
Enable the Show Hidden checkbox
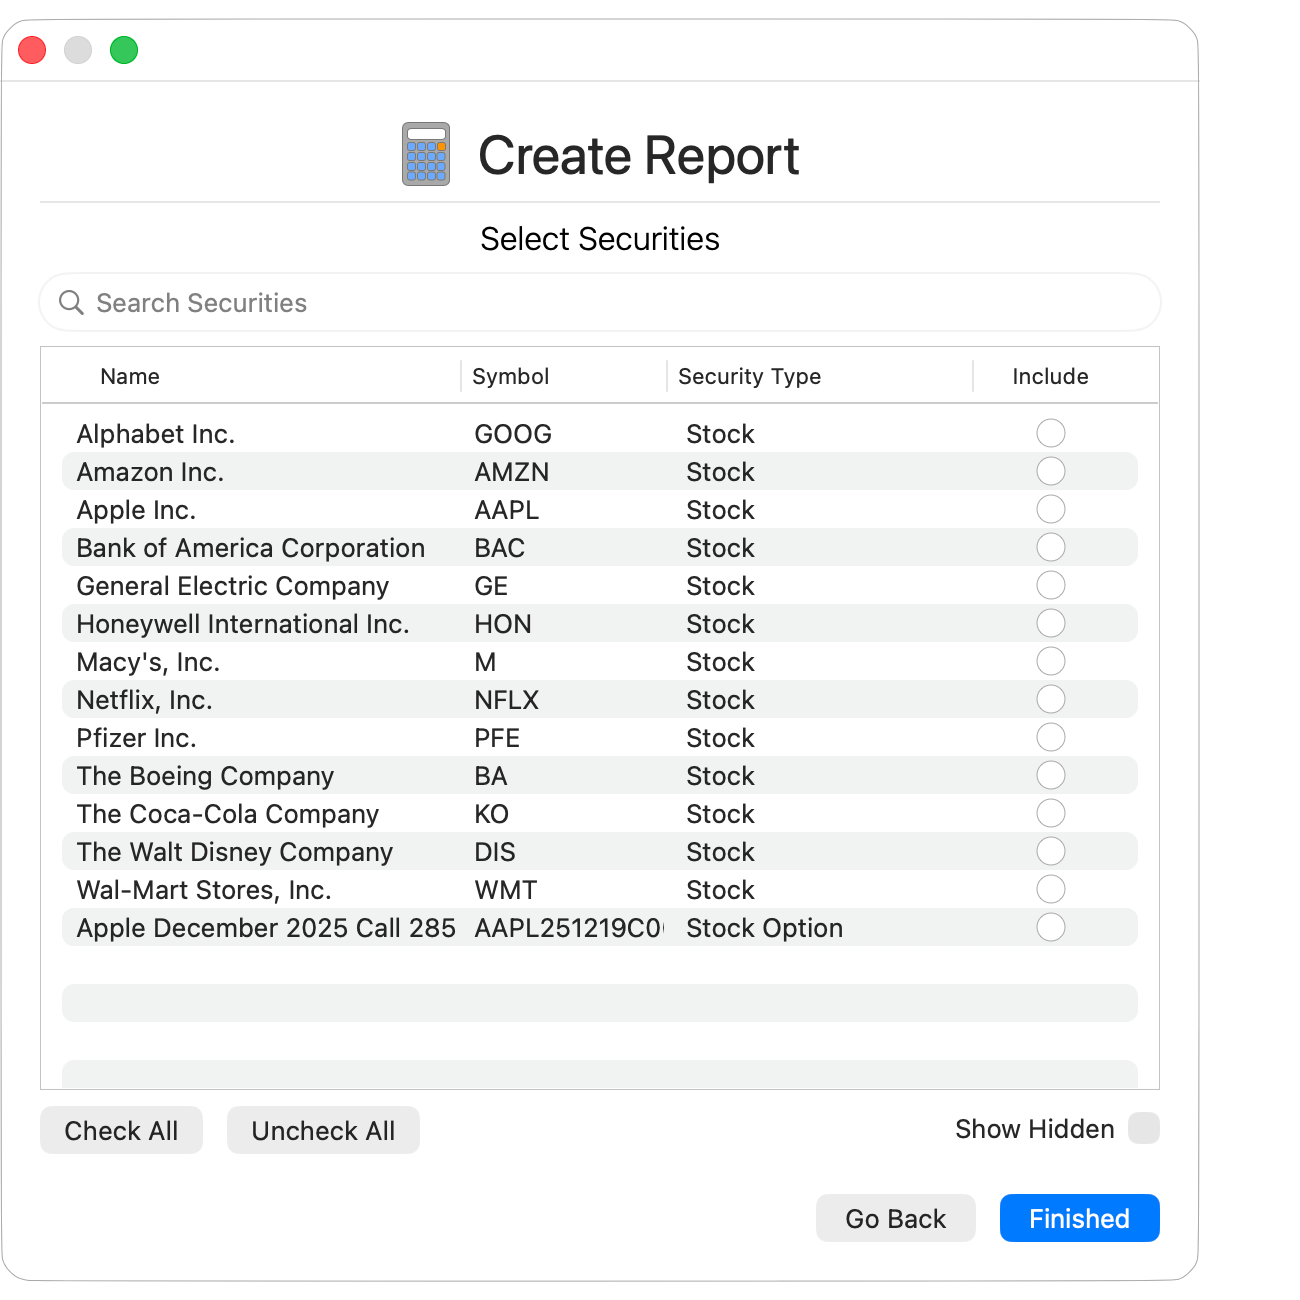[1141, 1128]
